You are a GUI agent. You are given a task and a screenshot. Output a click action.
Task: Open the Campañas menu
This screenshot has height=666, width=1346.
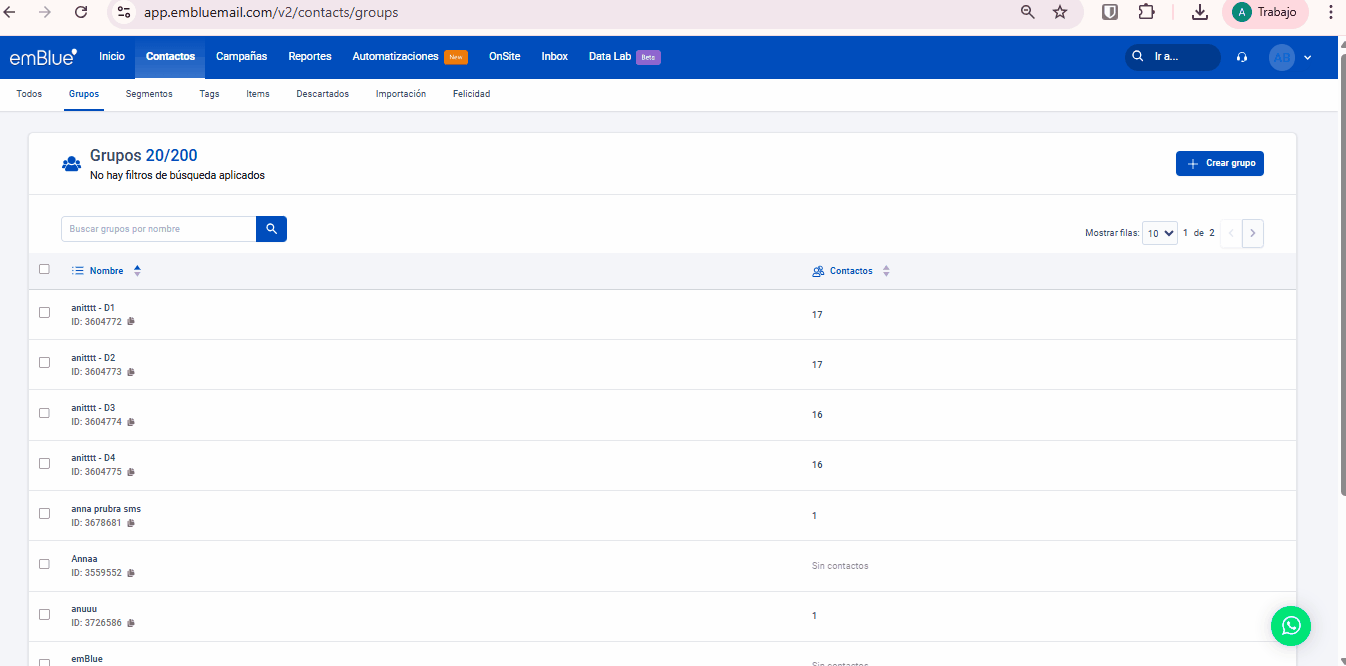(241, 57)
